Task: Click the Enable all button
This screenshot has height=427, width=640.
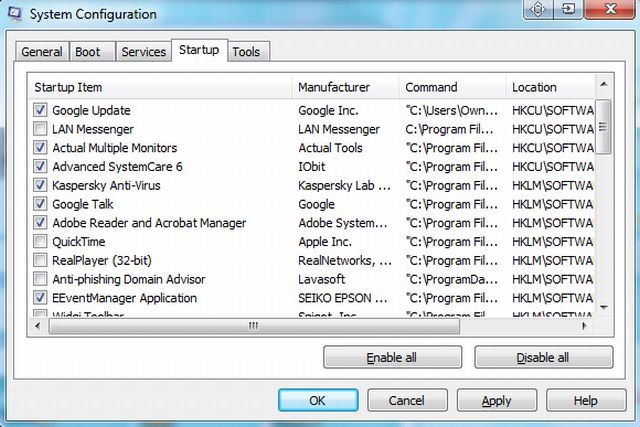Action: click(x=392, y=357)
